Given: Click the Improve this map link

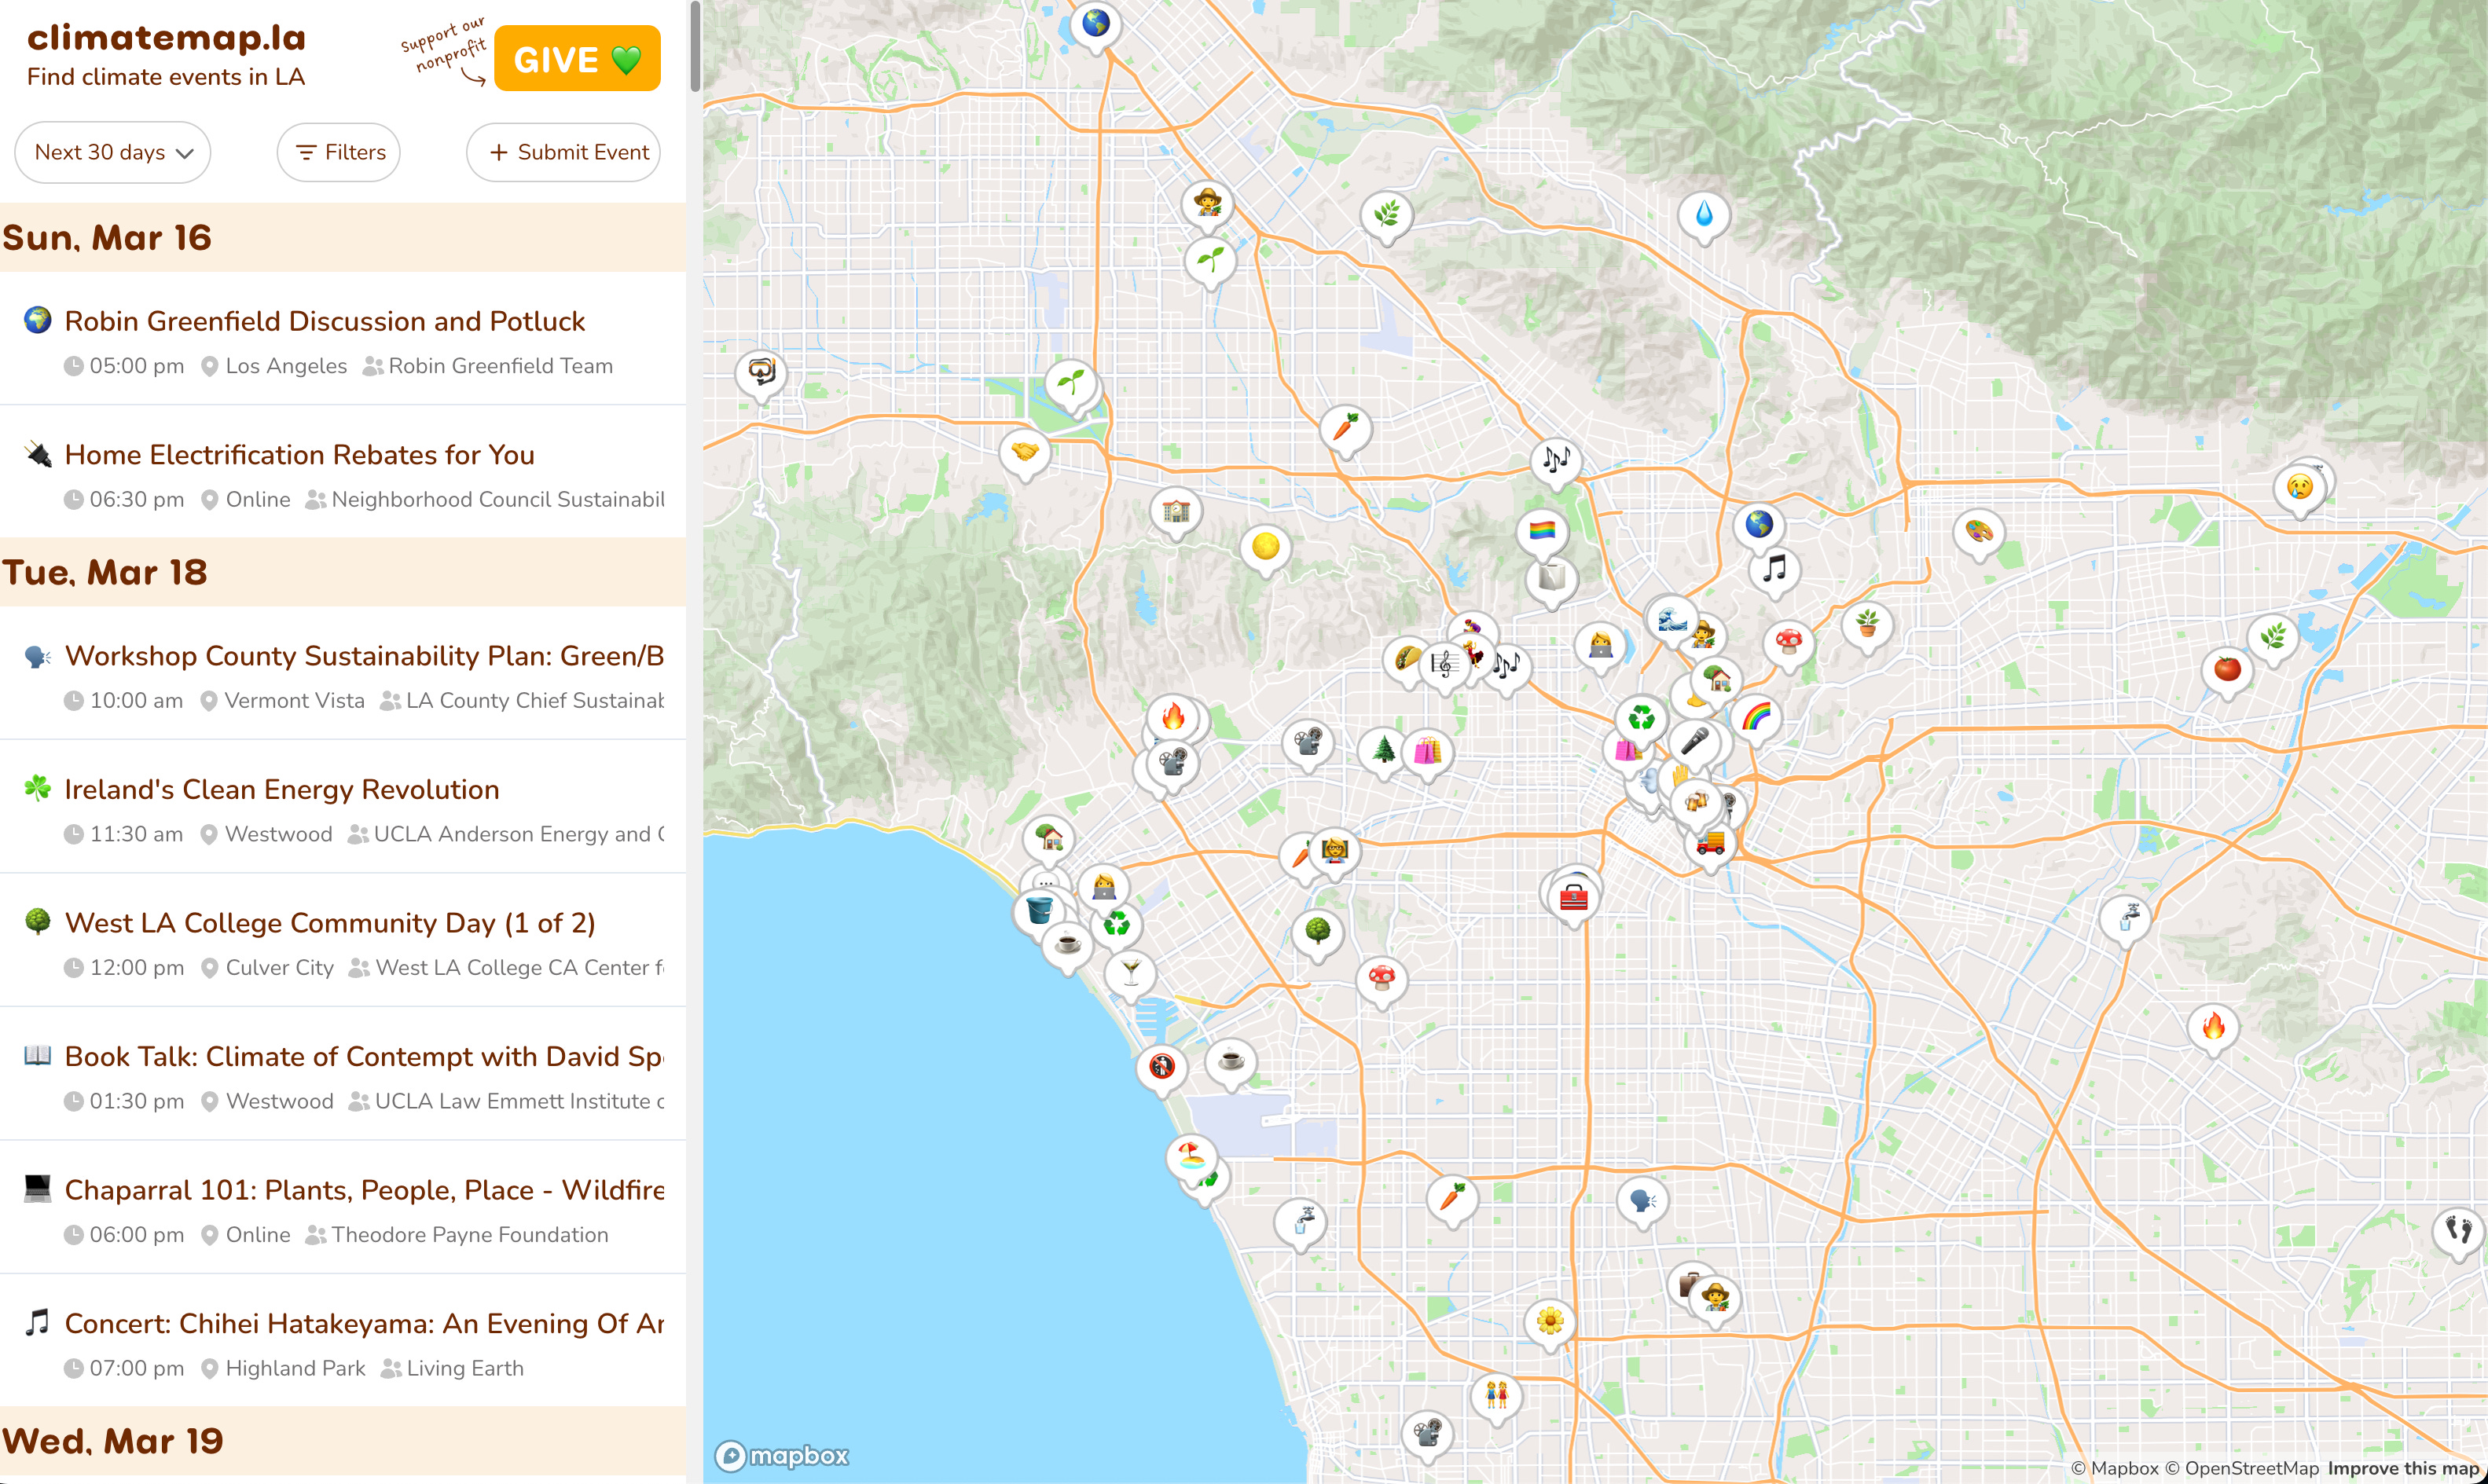Looking at the screenshot, I should click(x=2402, y=1468).
